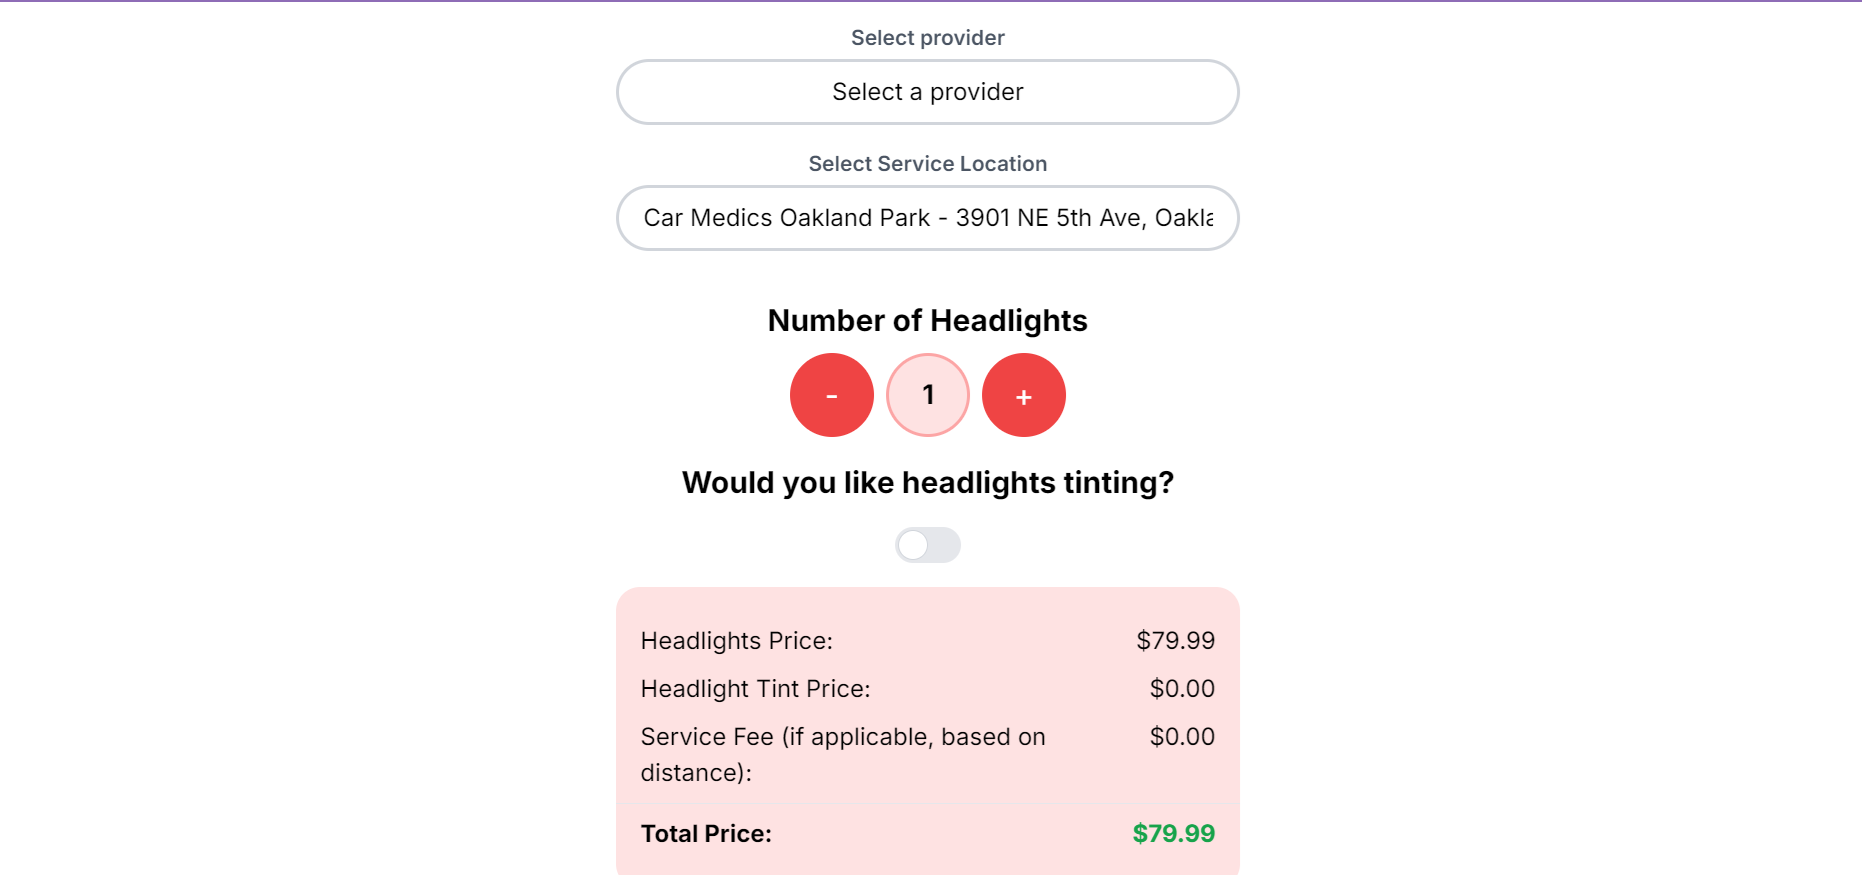
Task: Click the Number of Headlights heading
Action: 927,321
